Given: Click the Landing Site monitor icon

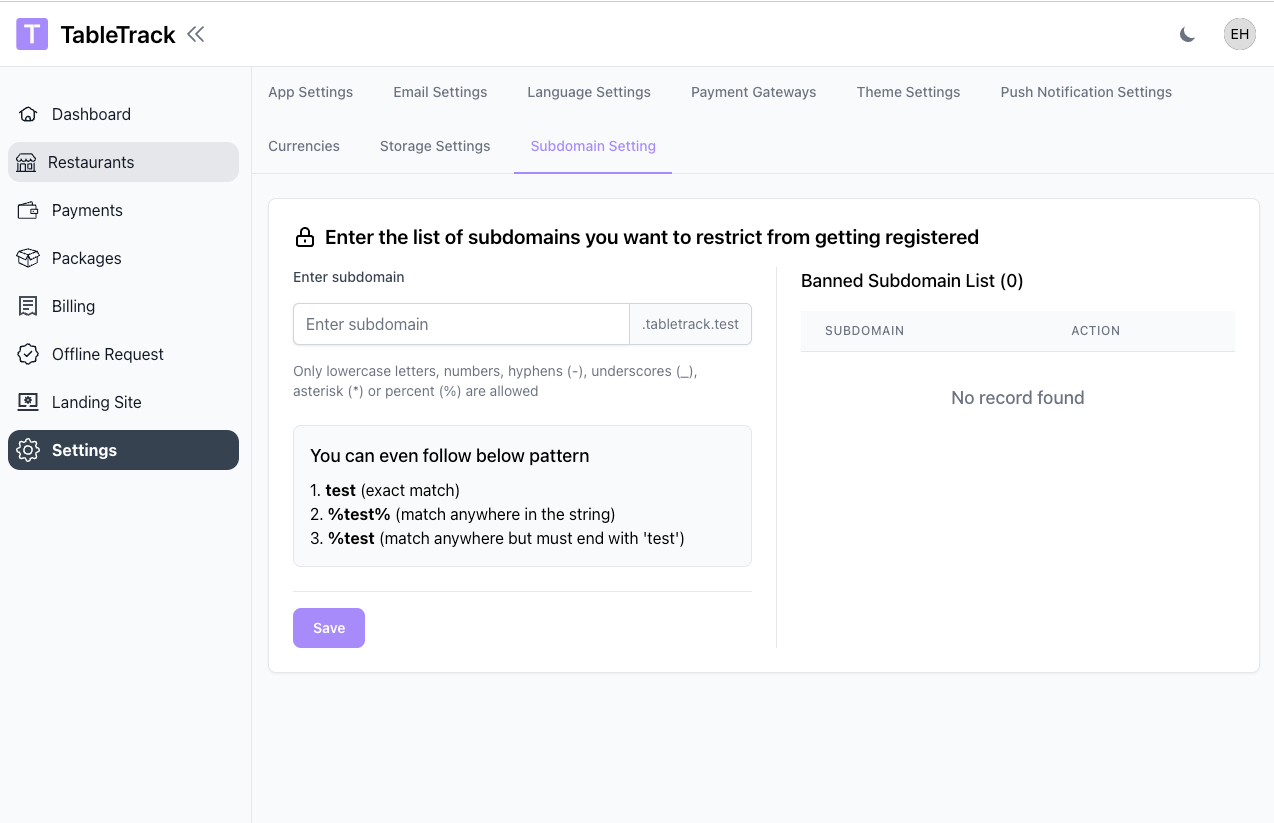Looking at the screenshot, I should coord(28,402).
